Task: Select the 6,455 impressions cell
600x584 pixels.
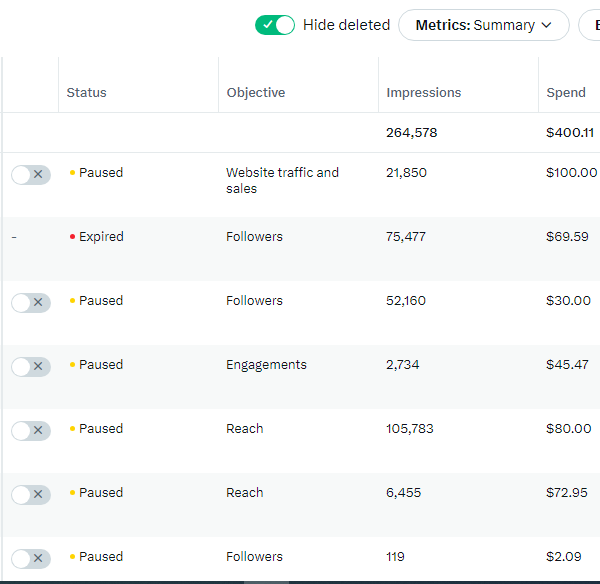Action: point(403,493)
